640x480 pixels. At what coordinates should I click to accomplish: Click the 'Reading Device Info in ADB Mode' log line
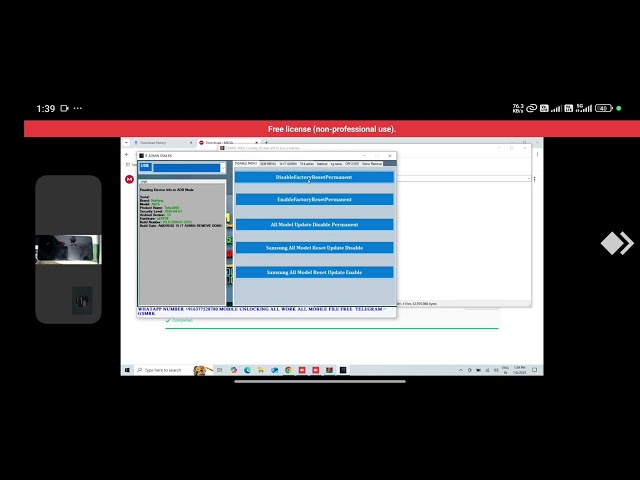(x=167, y=190)
